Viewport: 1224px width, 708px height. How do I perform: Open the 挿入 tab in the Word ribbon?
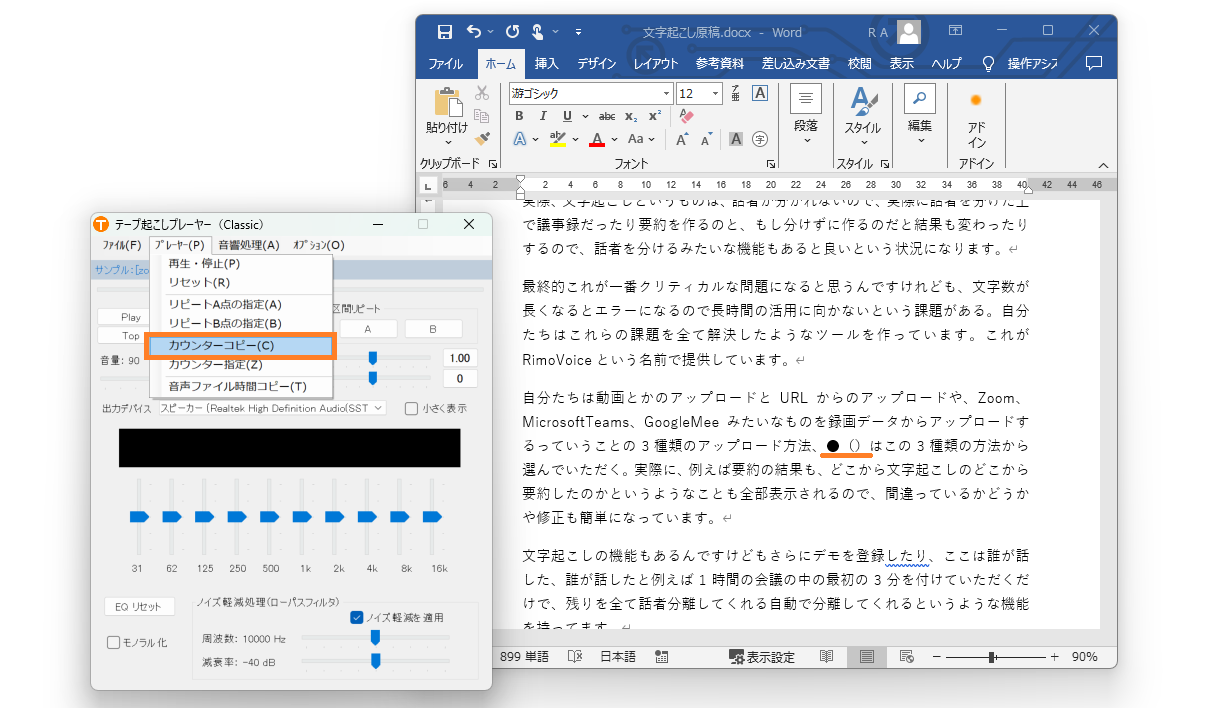pos(546,63)
